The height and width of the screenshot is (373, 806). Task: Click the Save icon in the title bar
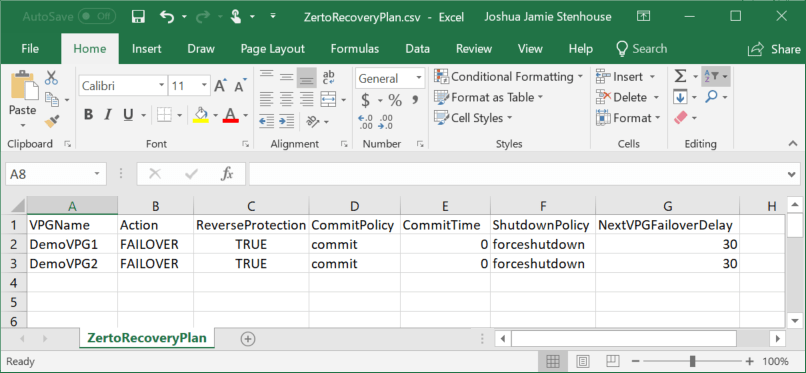(138, 16)
